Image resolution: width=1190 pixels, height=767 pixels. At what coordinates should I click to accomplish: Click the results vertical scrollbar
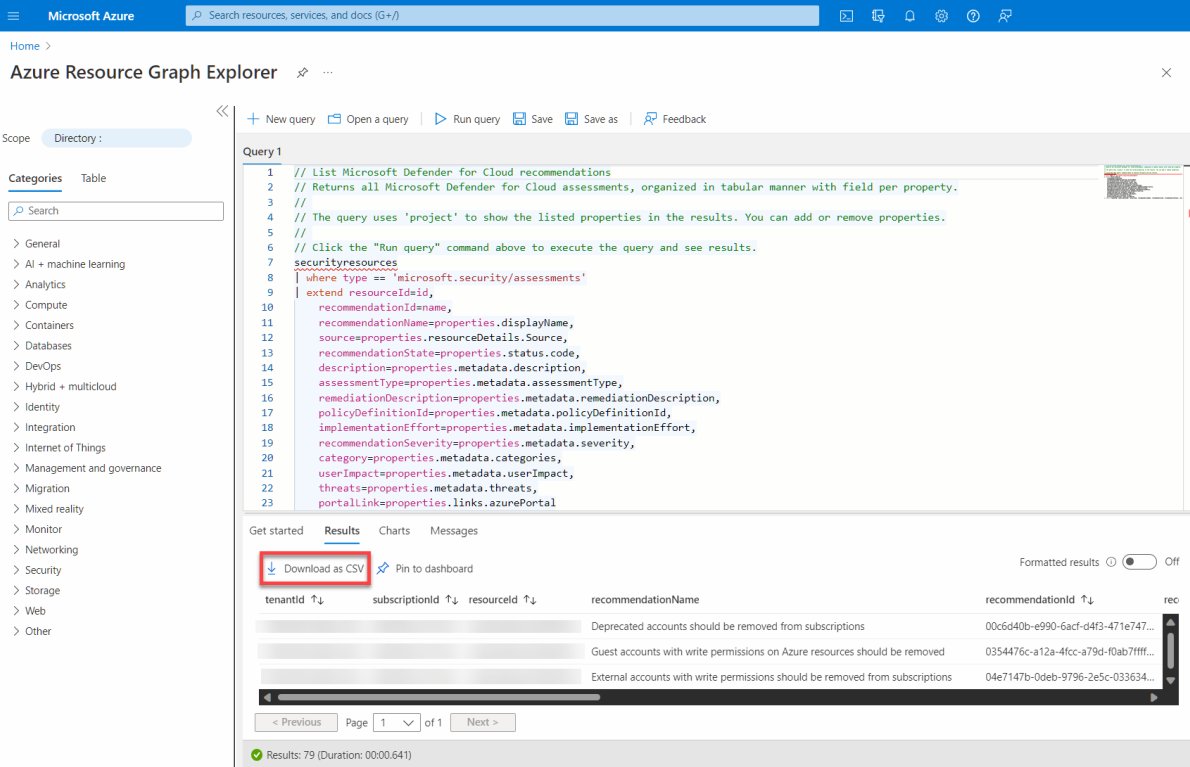tap(1170, 651)
